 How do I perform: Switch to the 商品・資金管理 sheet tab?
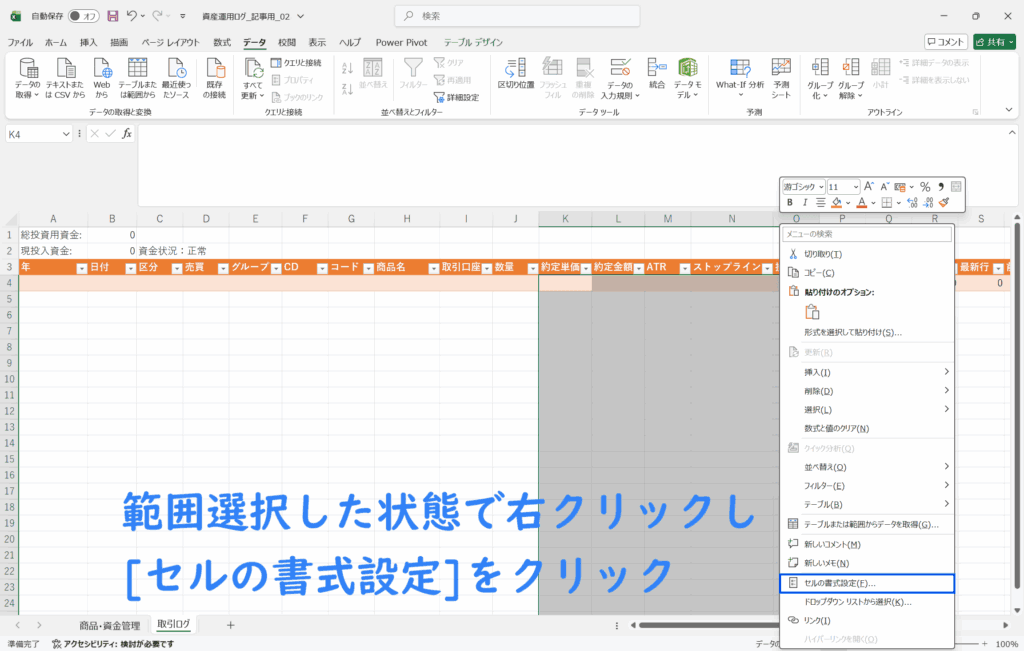(110, 625)
